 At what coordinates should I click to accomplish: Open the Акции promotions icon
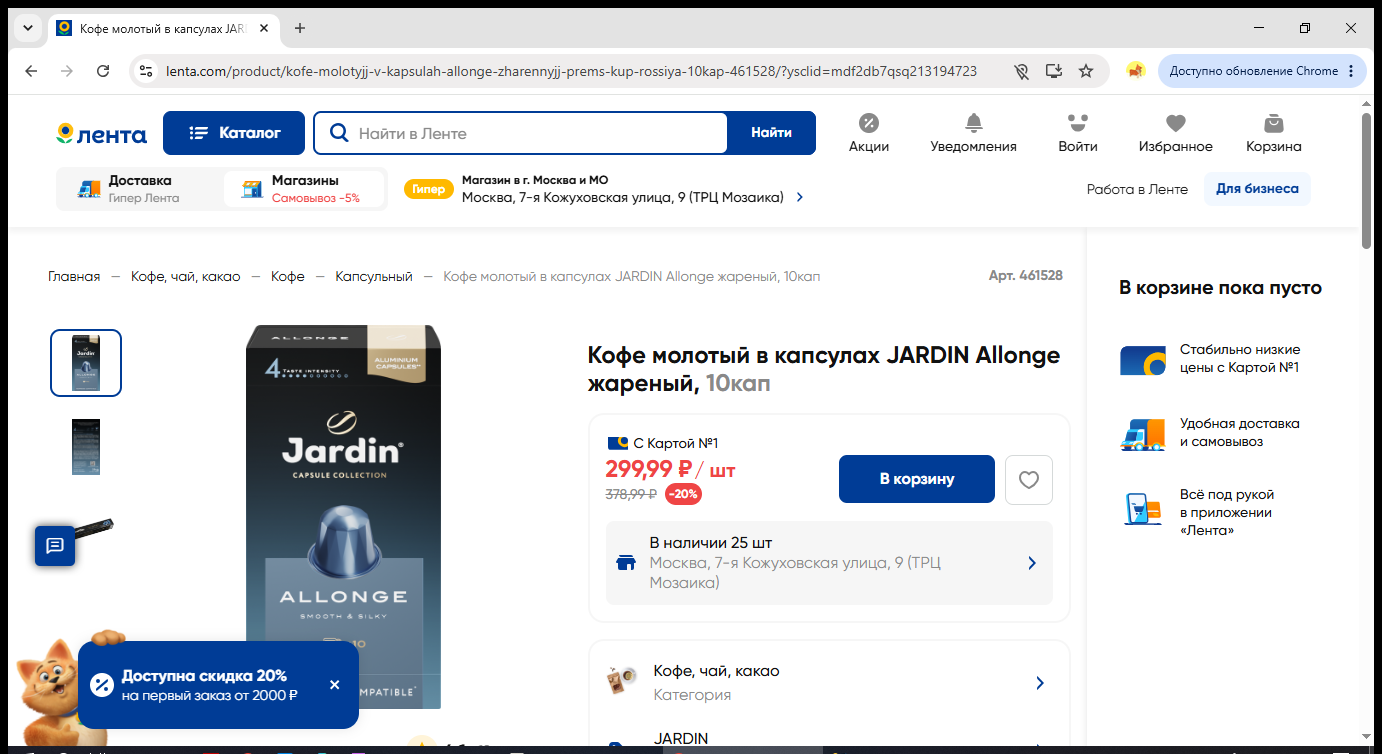[868, 133]
